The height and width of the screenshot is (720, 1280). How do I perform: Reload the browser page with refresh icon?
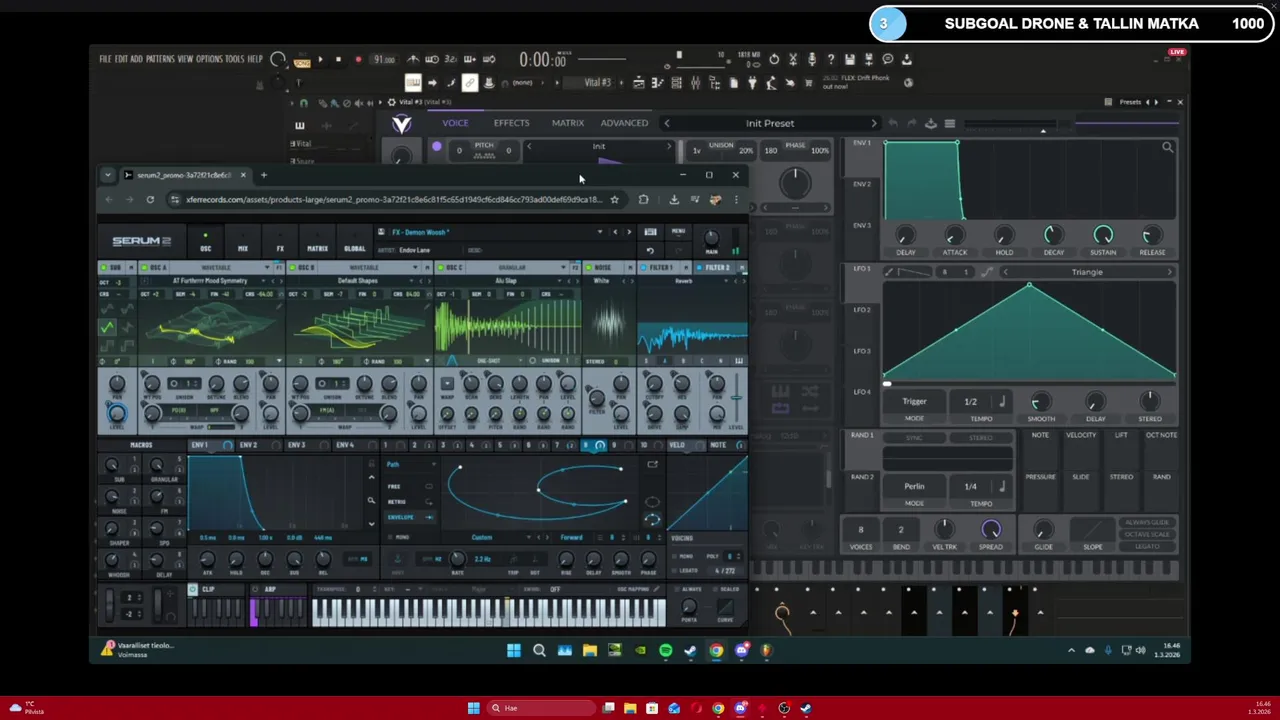tap(150, 200)
